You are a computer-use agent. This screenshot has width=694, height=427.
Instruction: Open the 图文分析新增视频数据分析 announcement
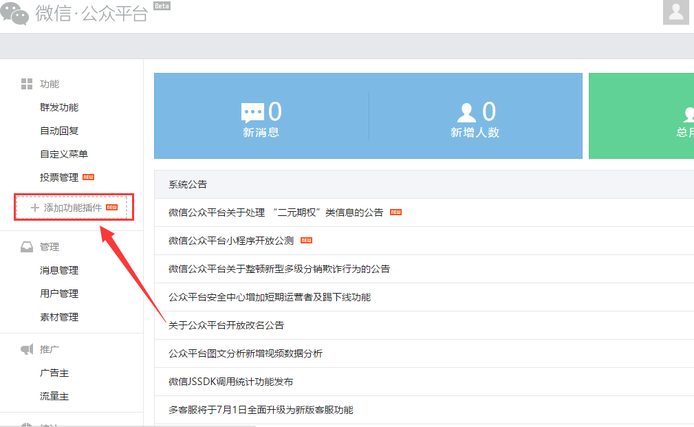tap(246, 354)
